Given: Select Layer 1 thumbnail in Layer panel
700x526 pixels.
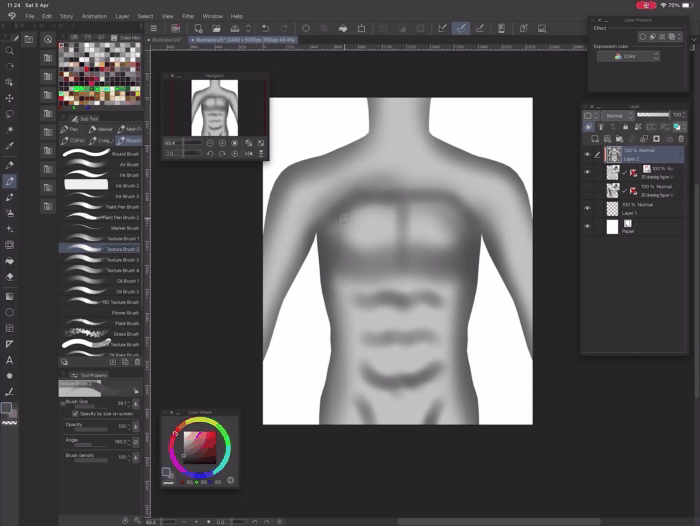Looking at the screenshot, I should click(x=612, y=209).
